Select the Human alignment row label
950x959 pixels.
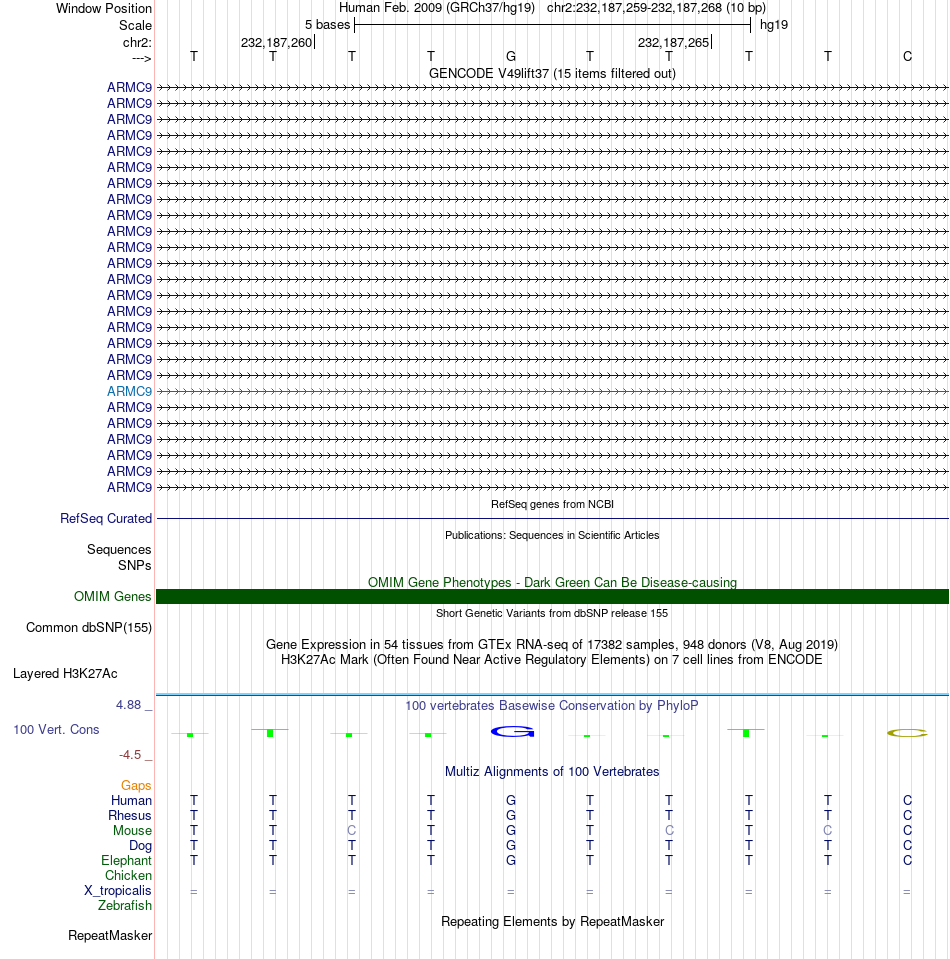[131, 801]
